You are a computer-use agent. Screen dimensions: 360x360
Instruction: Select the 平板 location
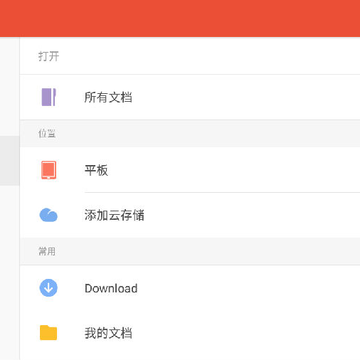click(190, 170)
